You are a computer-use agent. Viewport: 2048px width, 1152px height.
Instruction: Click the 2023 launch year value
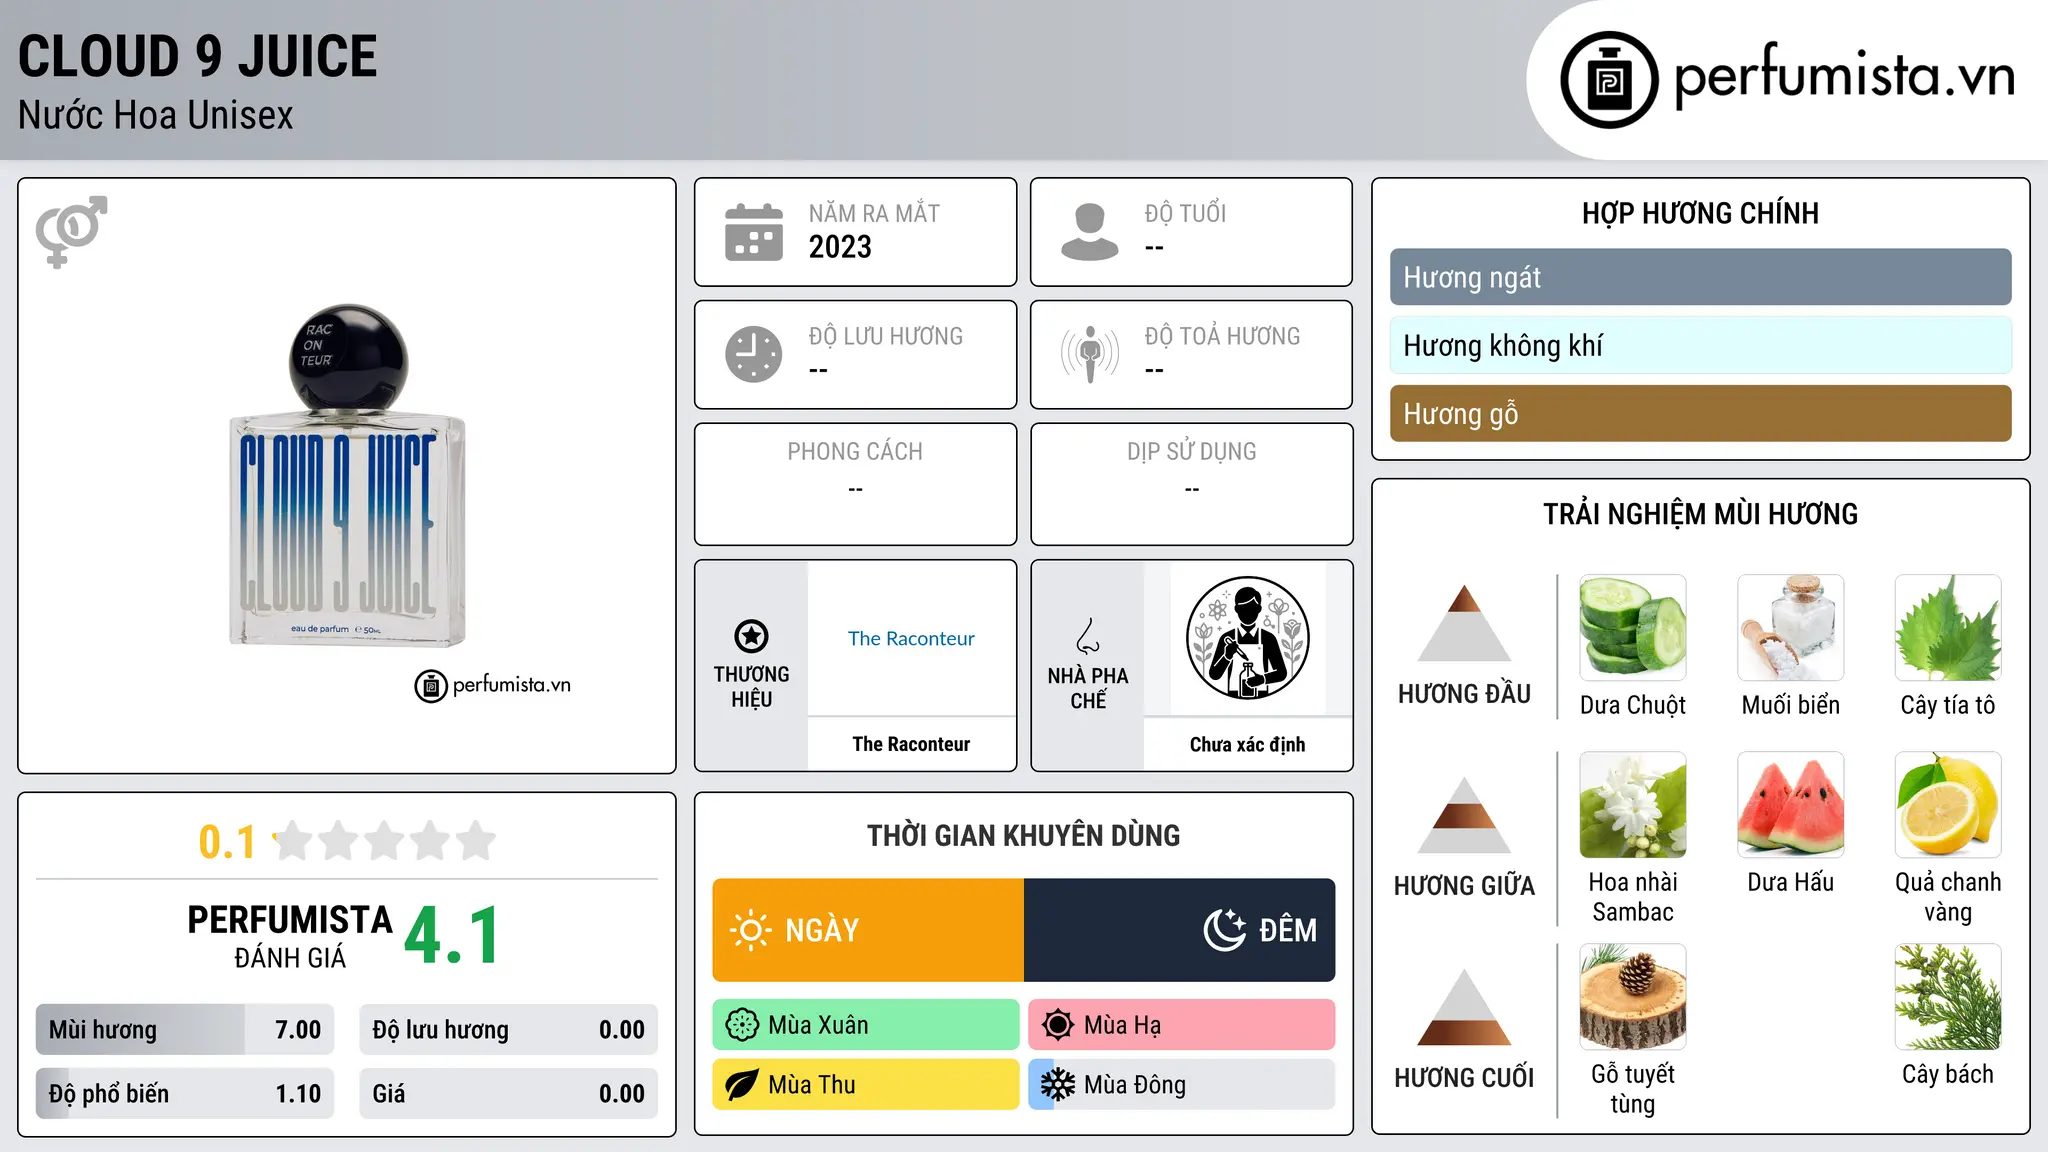(x=840, y=247)
